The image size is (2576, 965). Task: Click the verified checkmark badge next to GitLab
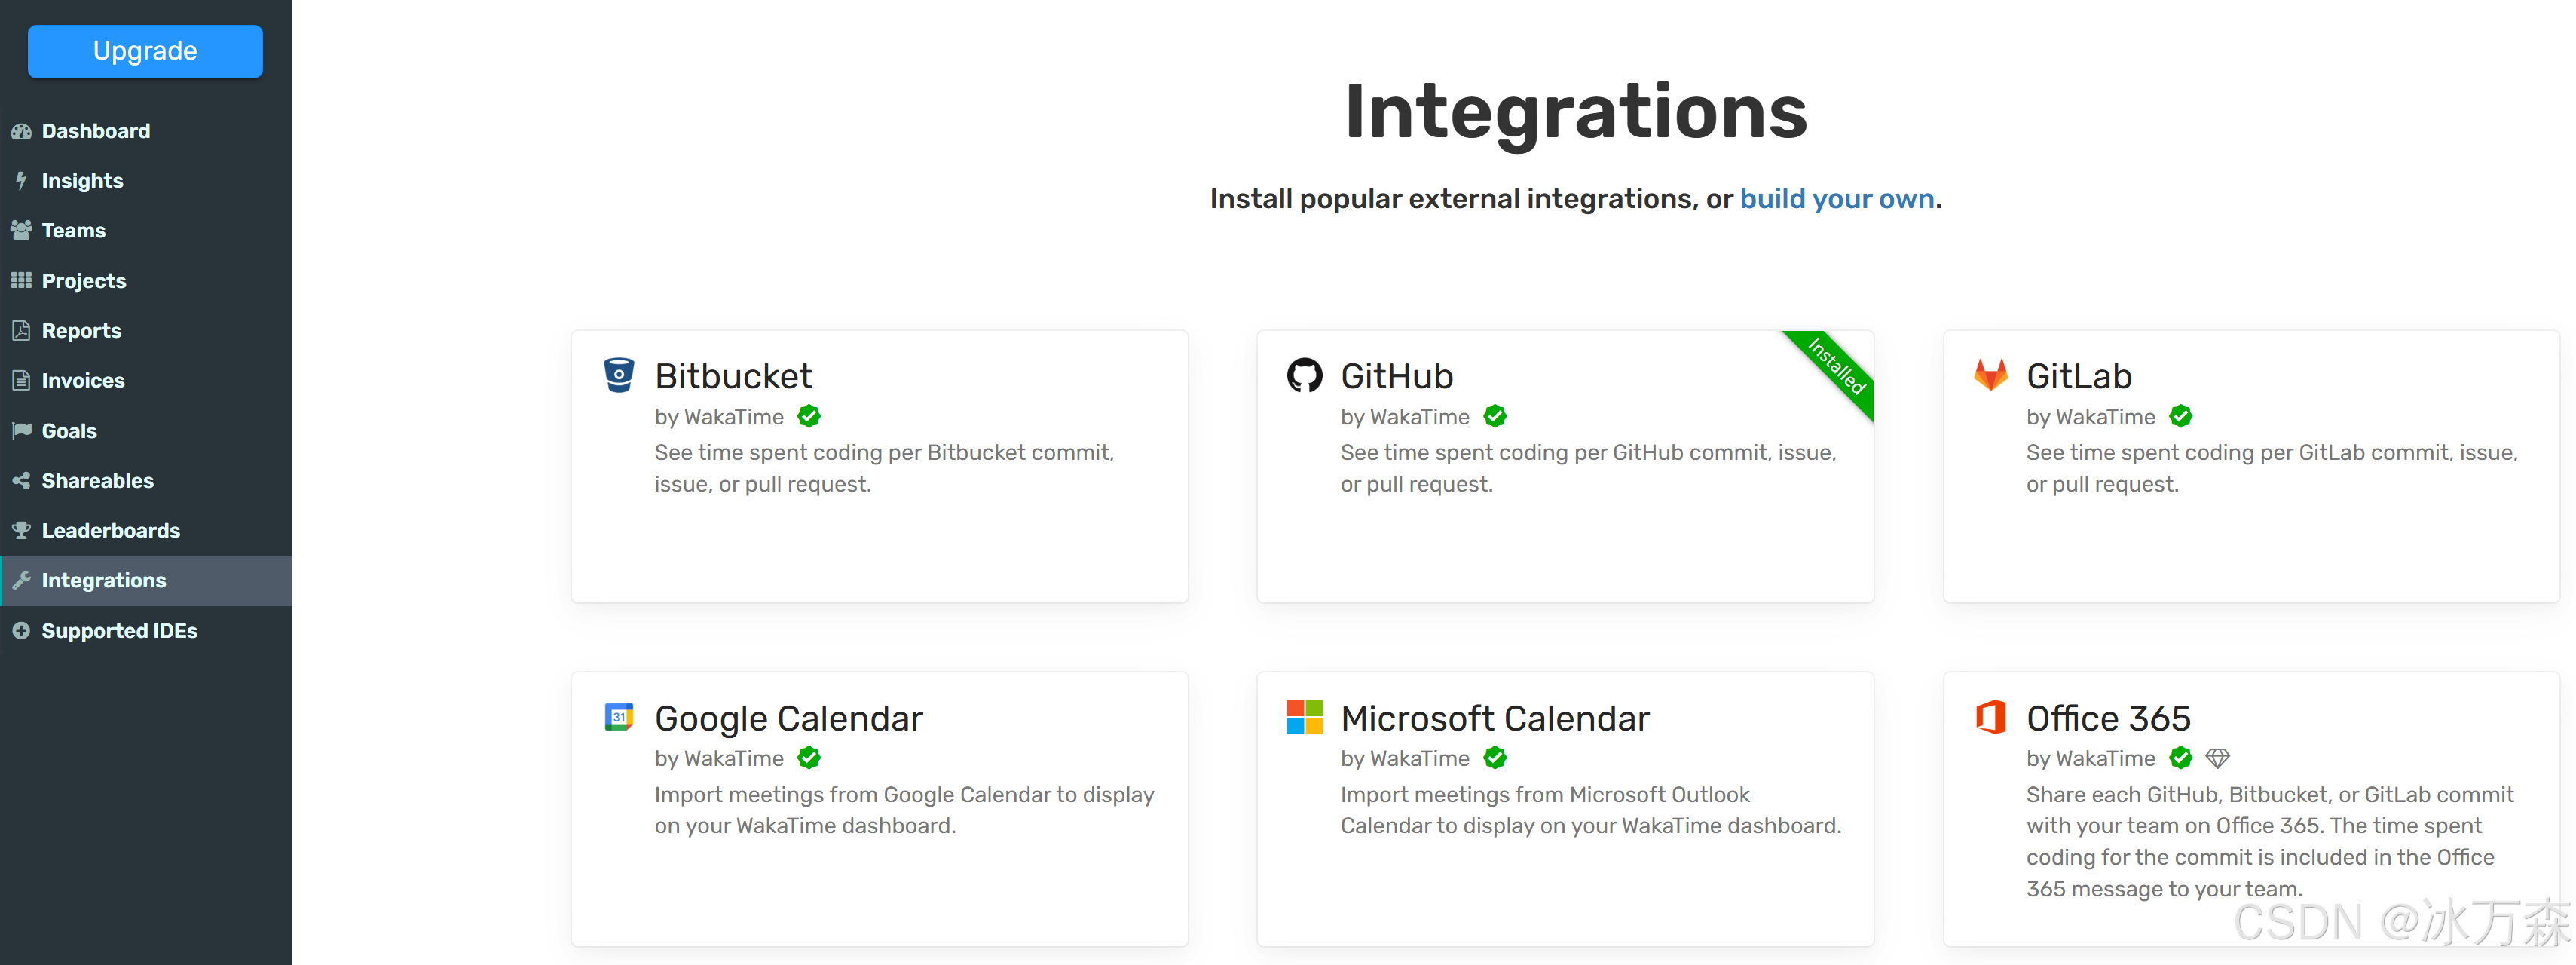(x=2180, y=416)
